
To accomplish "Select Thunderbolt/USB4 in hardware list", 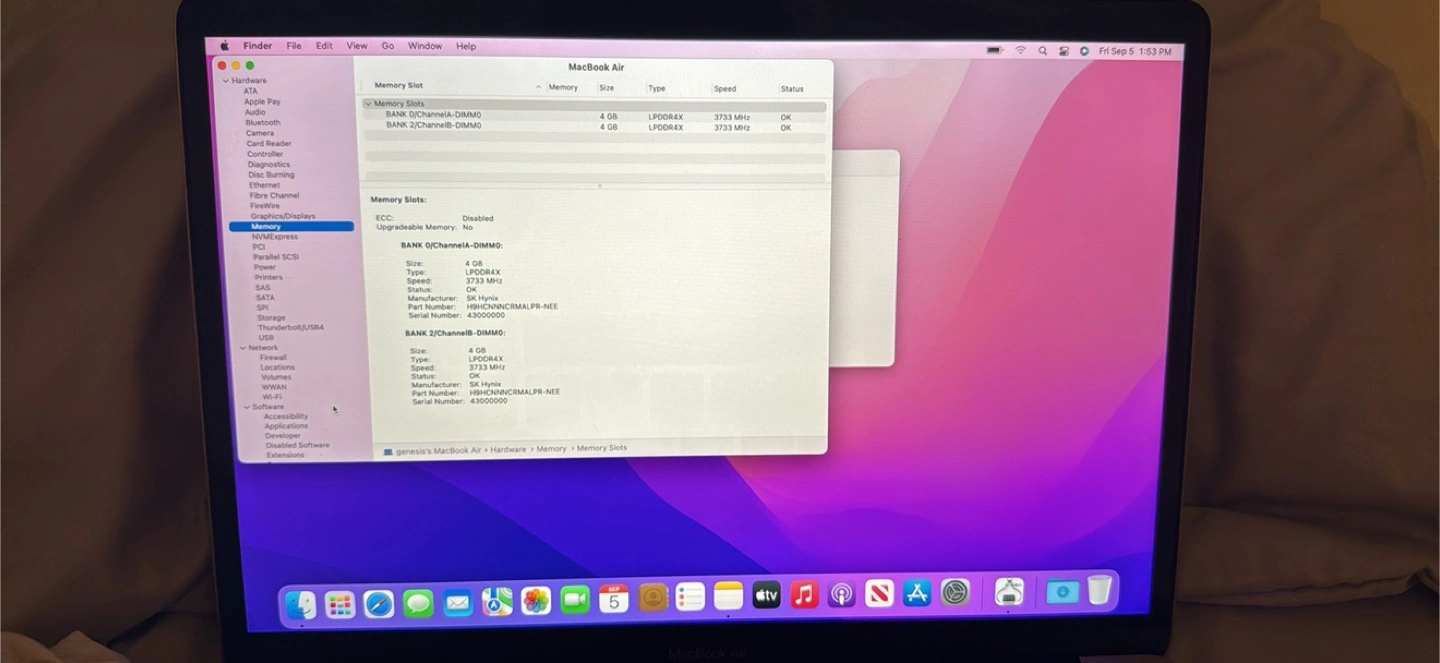I will tap(290, 328).
